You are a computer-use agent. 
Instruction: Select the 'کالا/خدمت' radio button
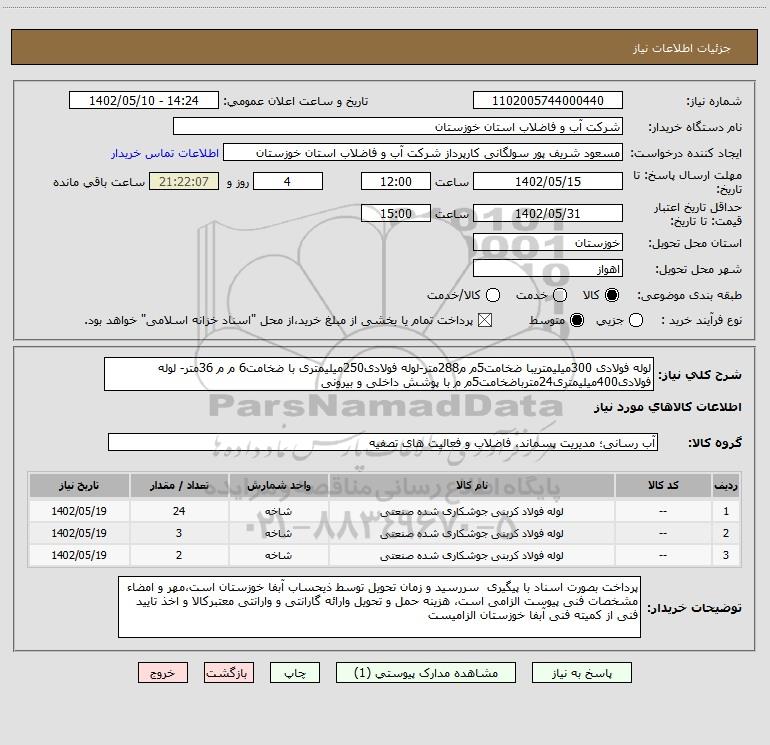click(493, 295)
